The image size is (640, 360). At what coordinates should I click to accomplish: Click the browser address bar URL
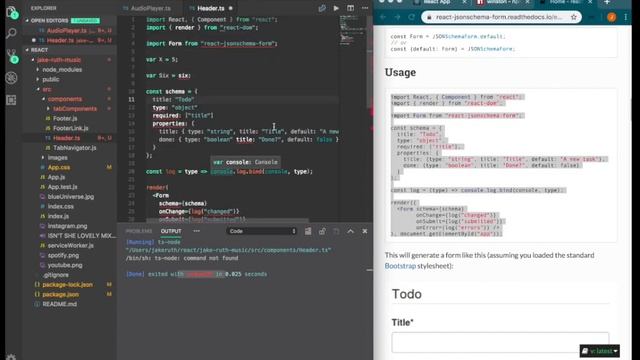499,17
